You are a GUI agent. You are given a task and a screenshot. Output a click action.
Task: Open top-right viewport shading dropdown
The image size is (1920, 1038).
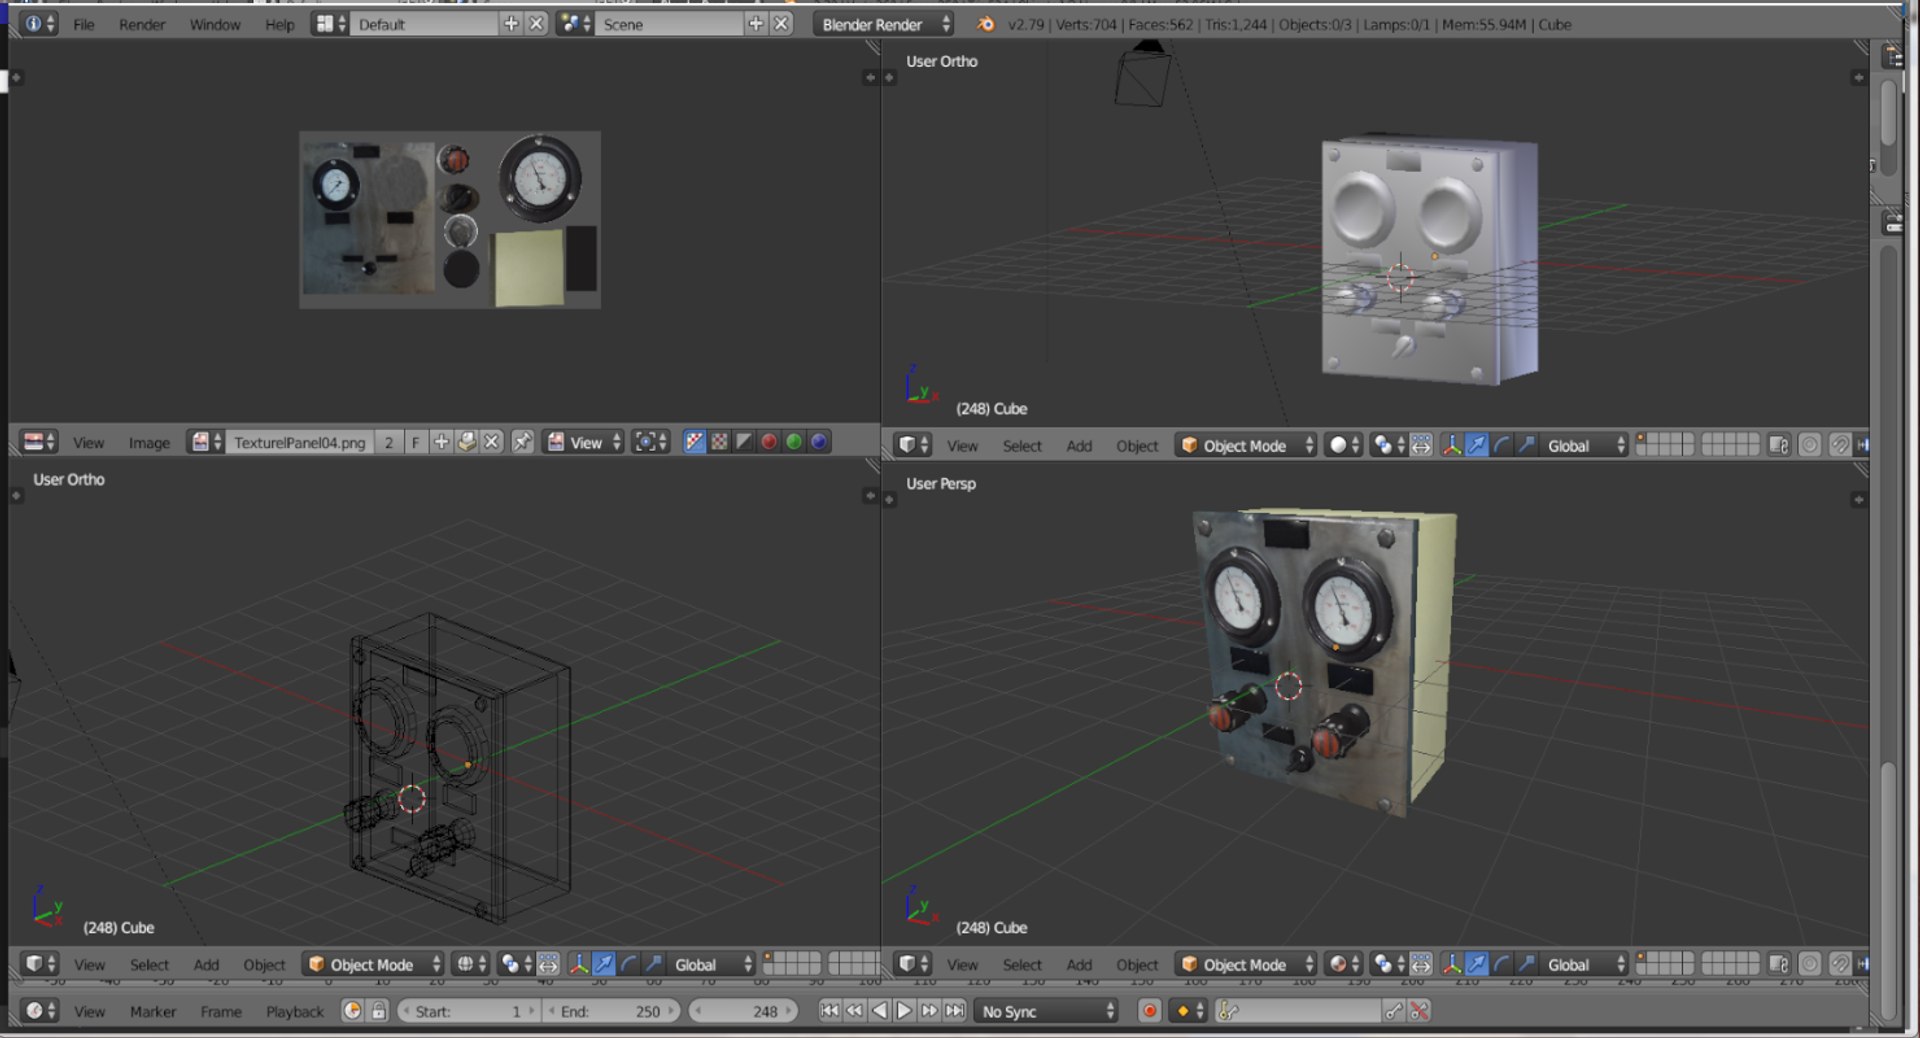click(x=1344, y=445)
